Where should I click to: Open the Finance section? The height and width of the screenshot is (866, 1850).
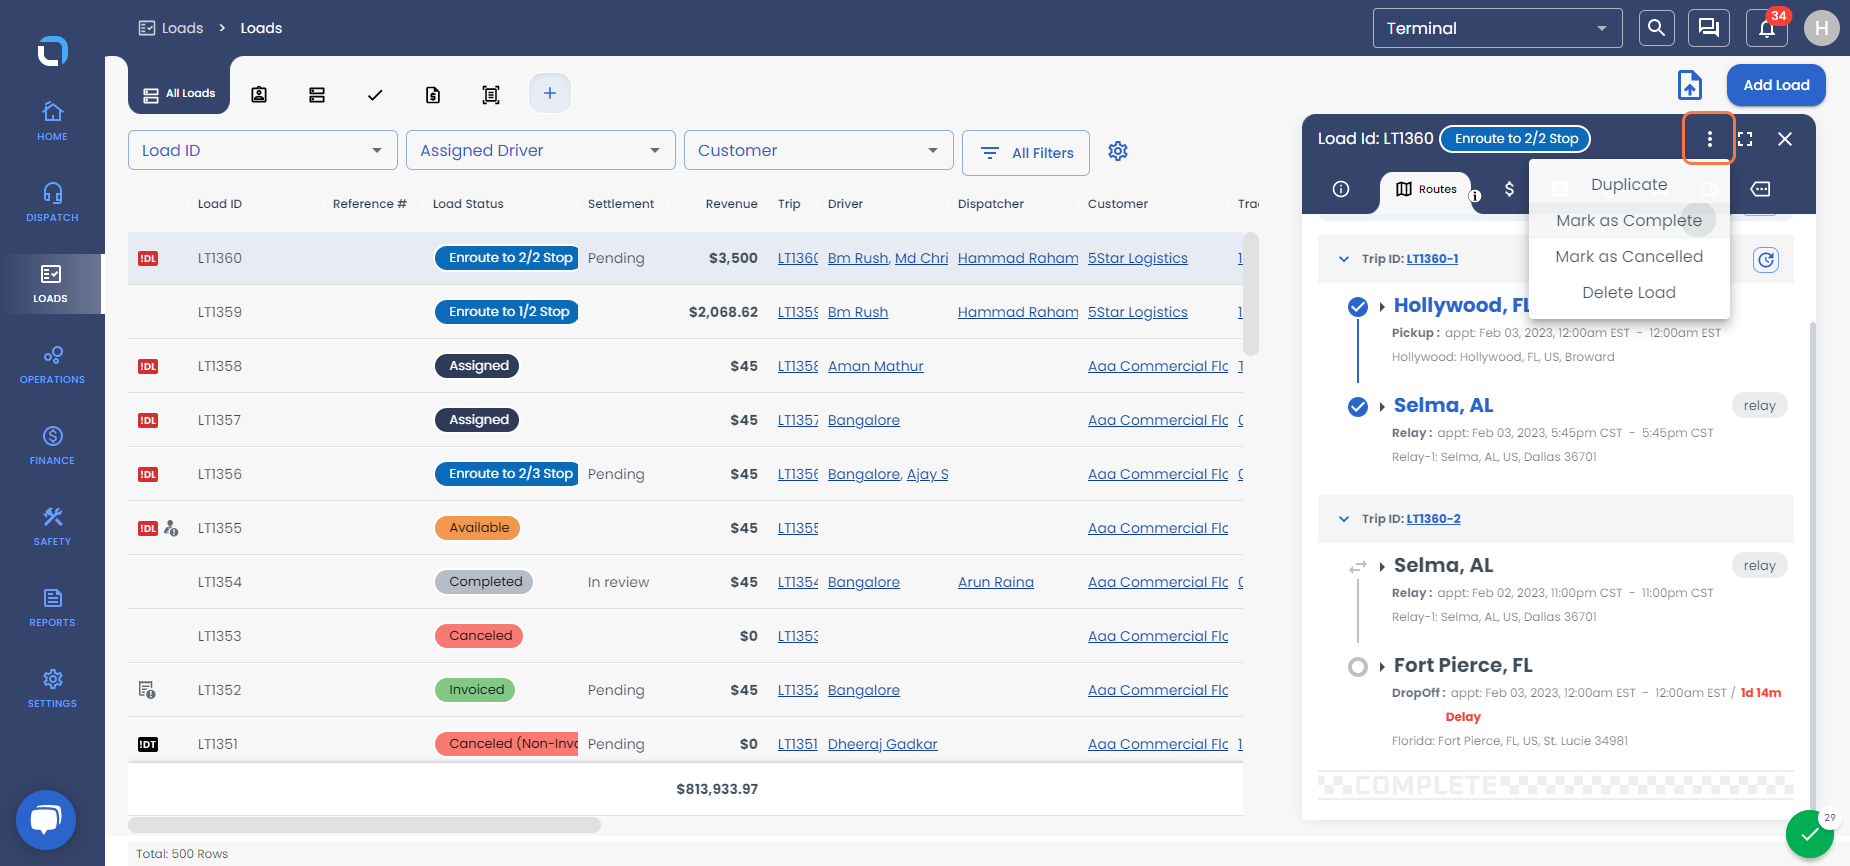[52, 445]
